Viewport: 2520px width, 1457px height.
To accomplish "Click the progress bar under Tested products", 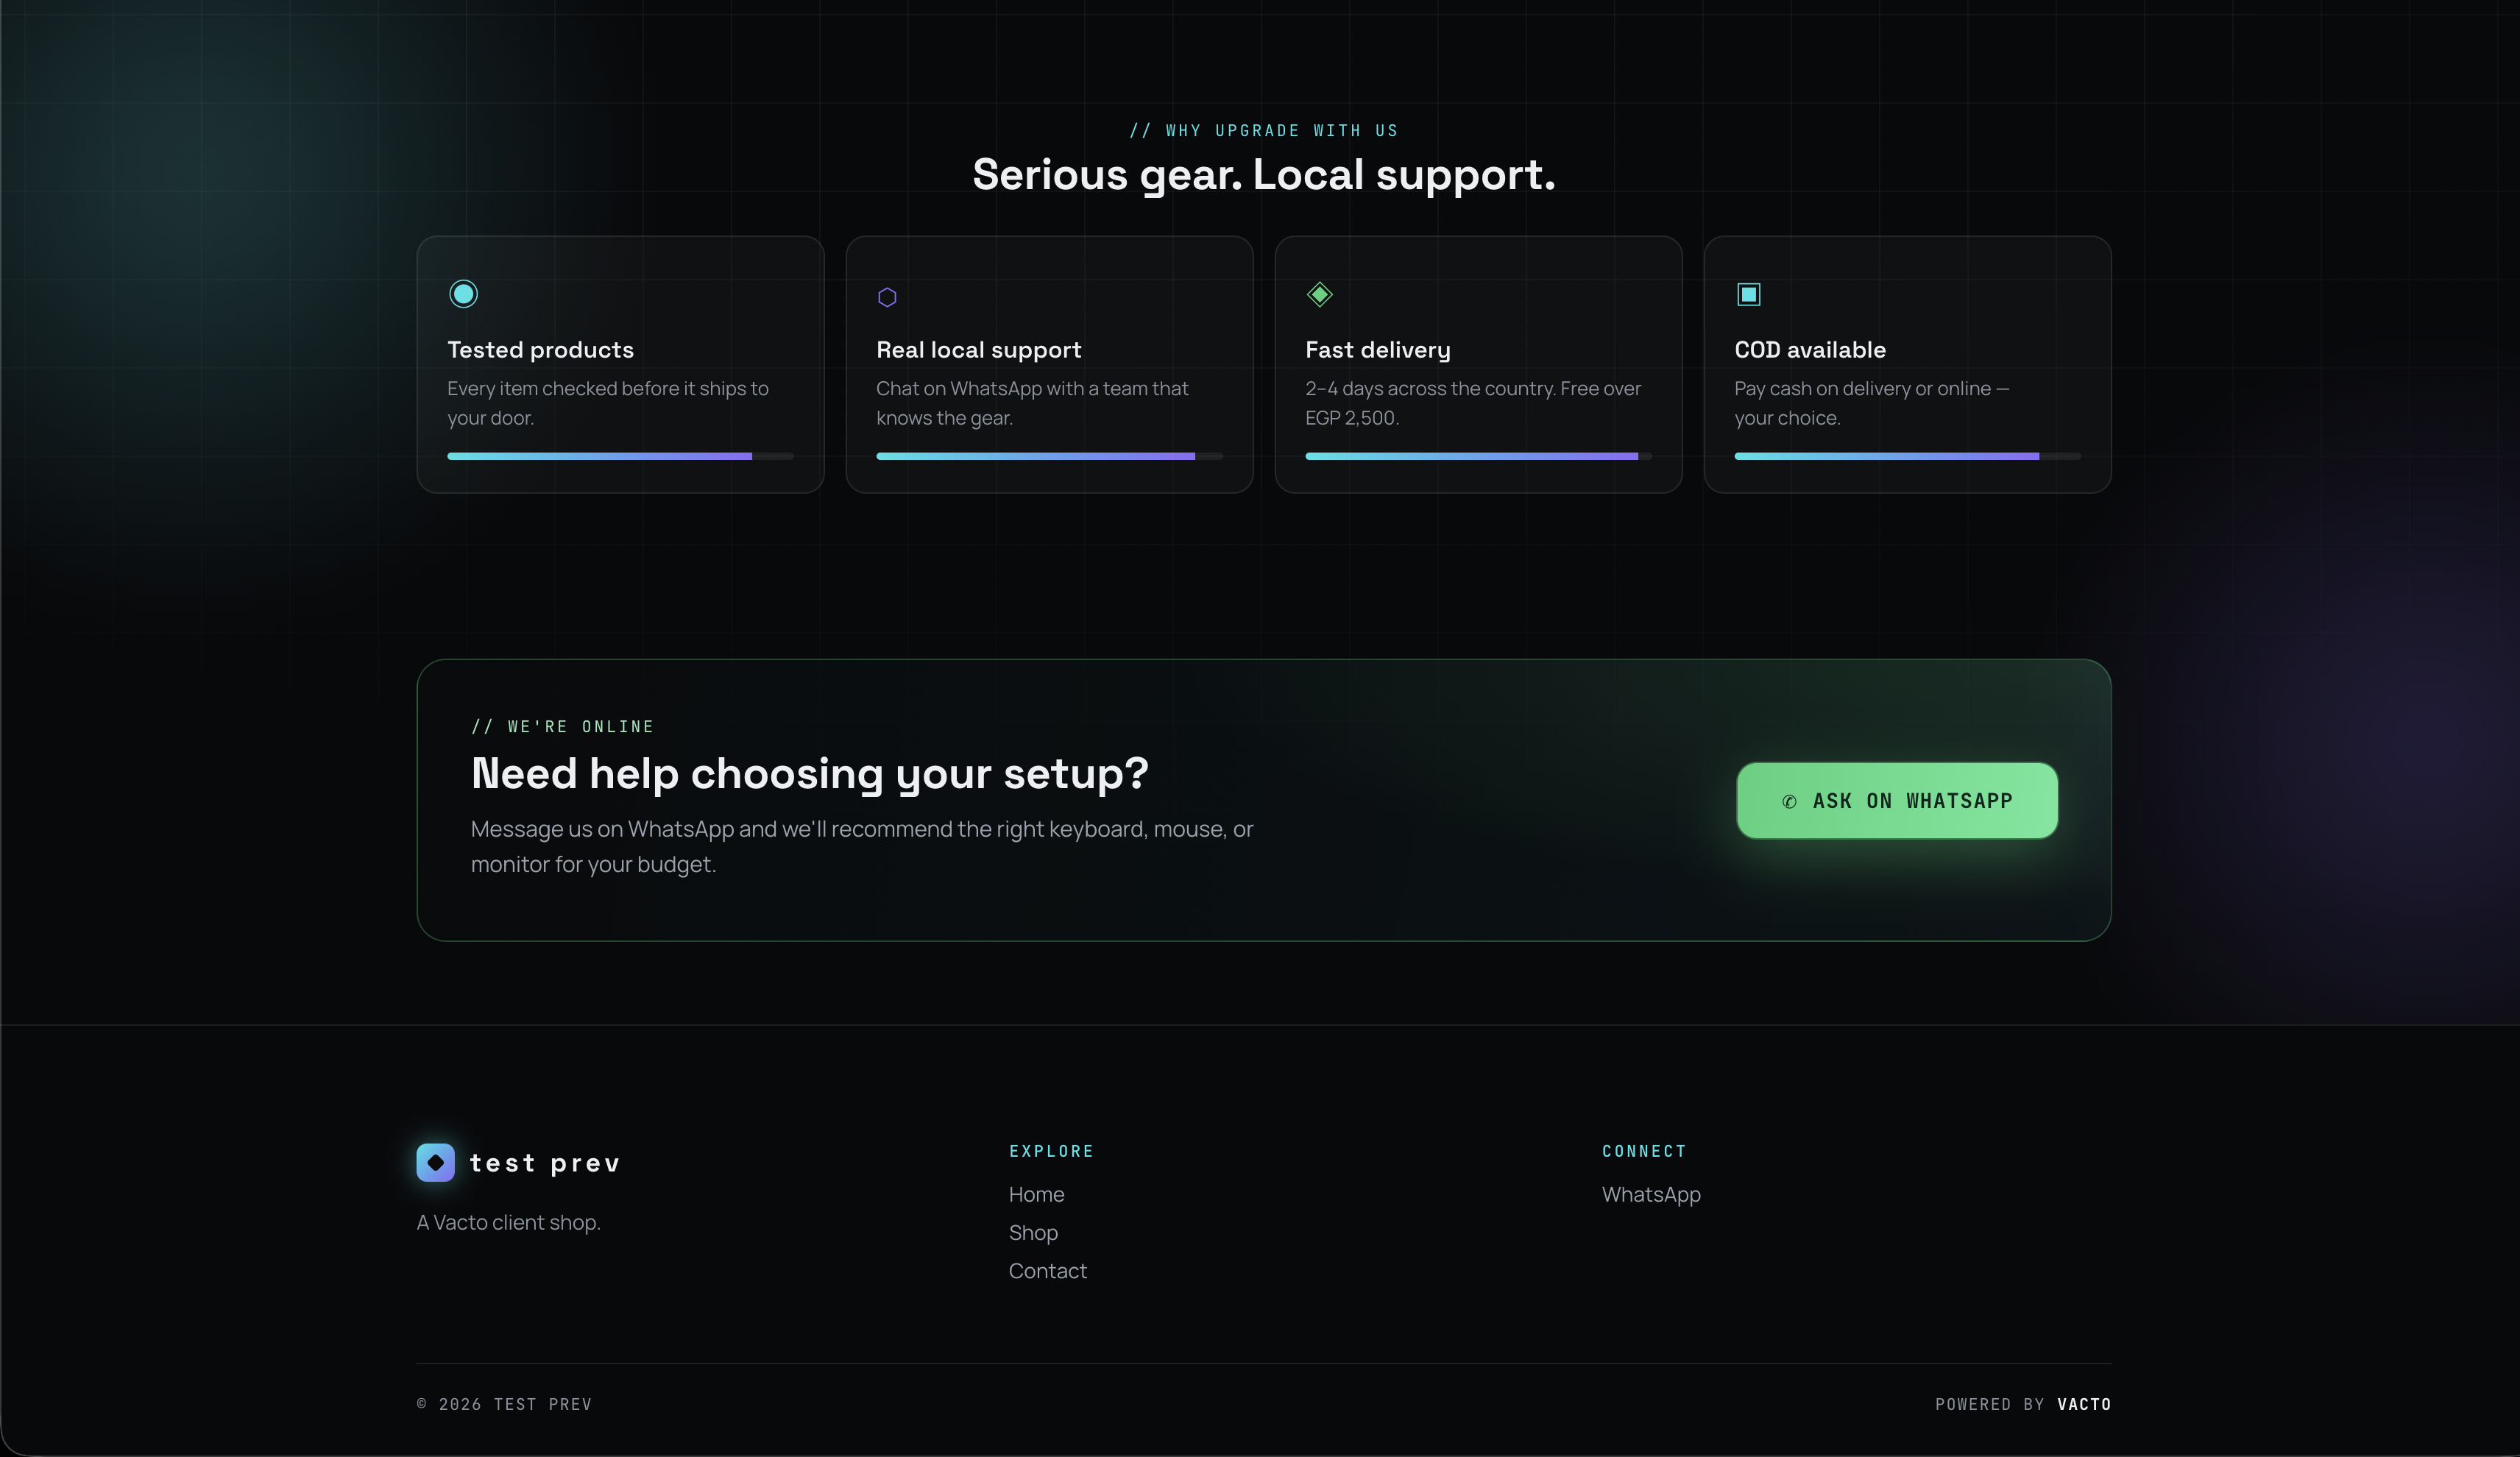I will pyautogui.click(x=620, y=456).
